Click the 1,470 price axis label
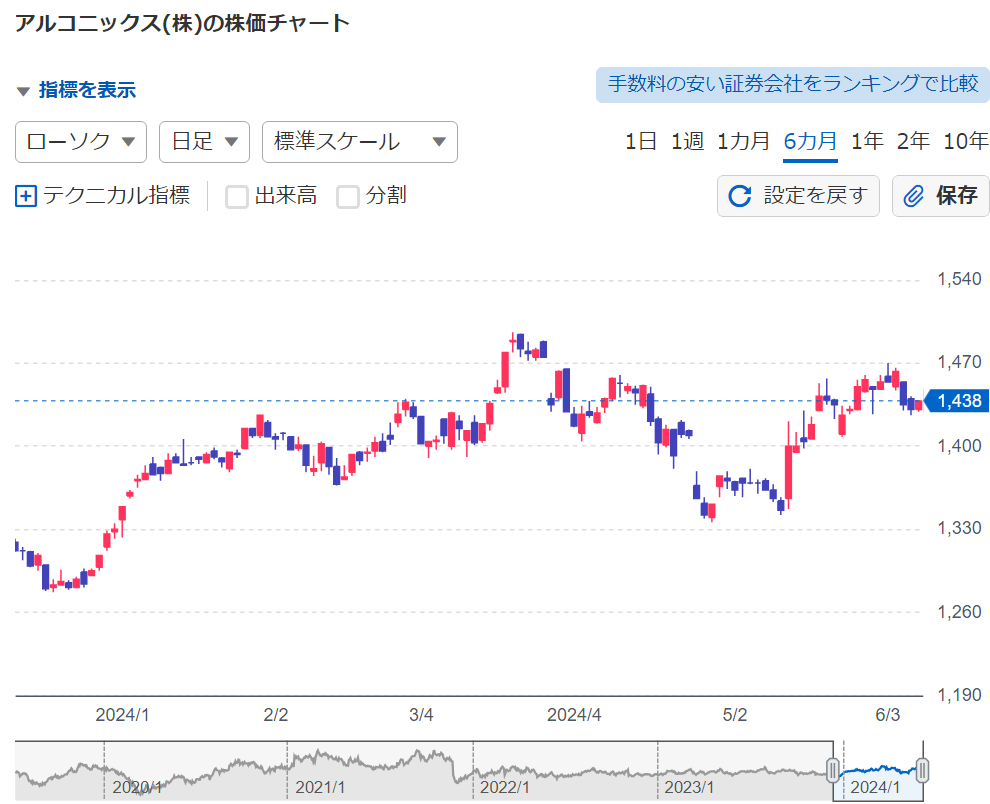 click(x=959, y=362)
